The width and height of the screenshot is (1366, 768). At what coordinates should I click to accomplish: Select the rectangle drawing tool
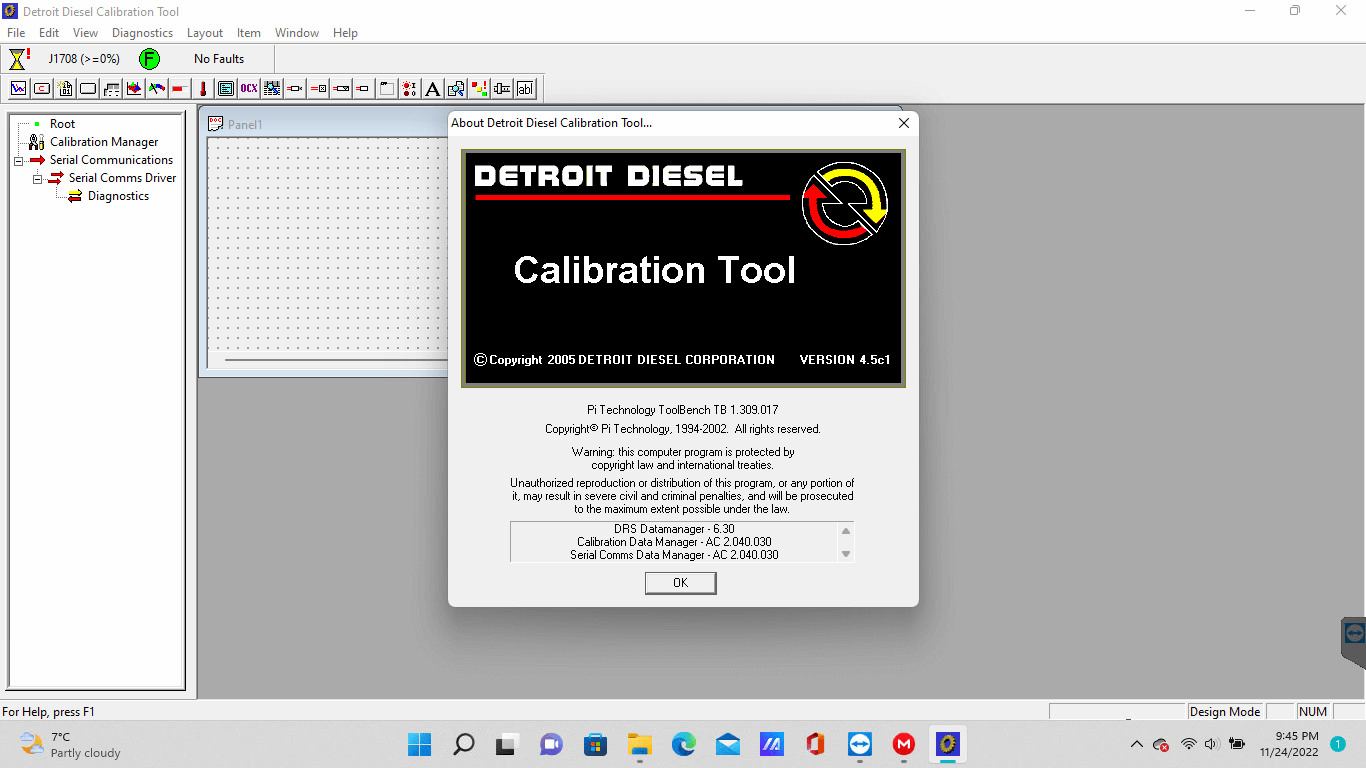tap(87, 88)
